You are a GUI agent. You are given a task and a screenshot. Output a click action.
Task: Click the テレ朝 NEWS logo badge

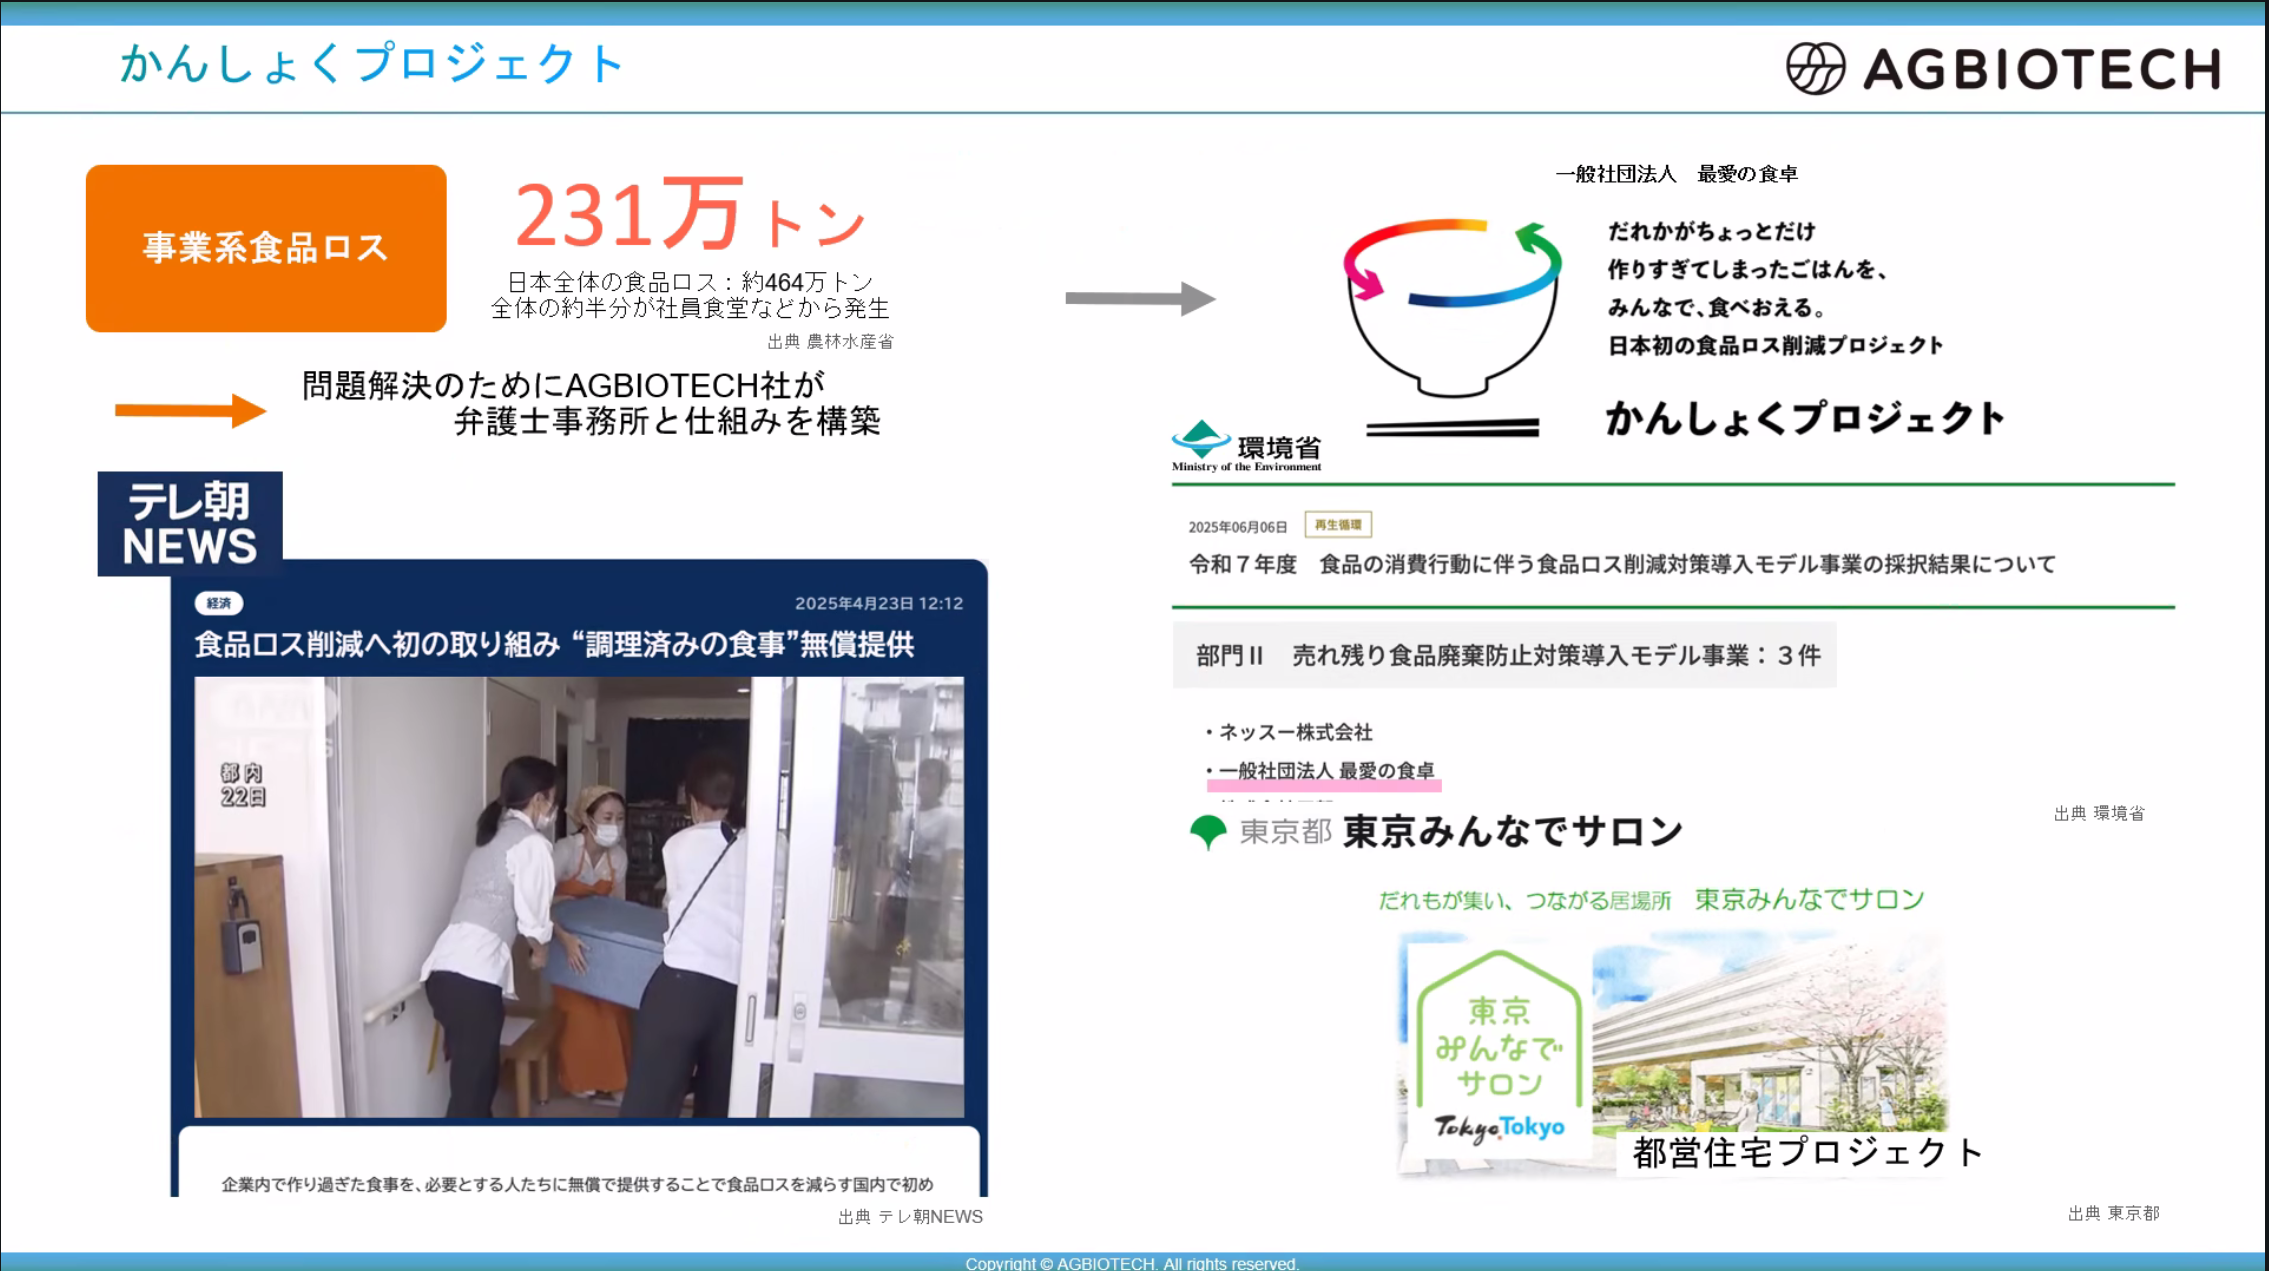[190, 524]
